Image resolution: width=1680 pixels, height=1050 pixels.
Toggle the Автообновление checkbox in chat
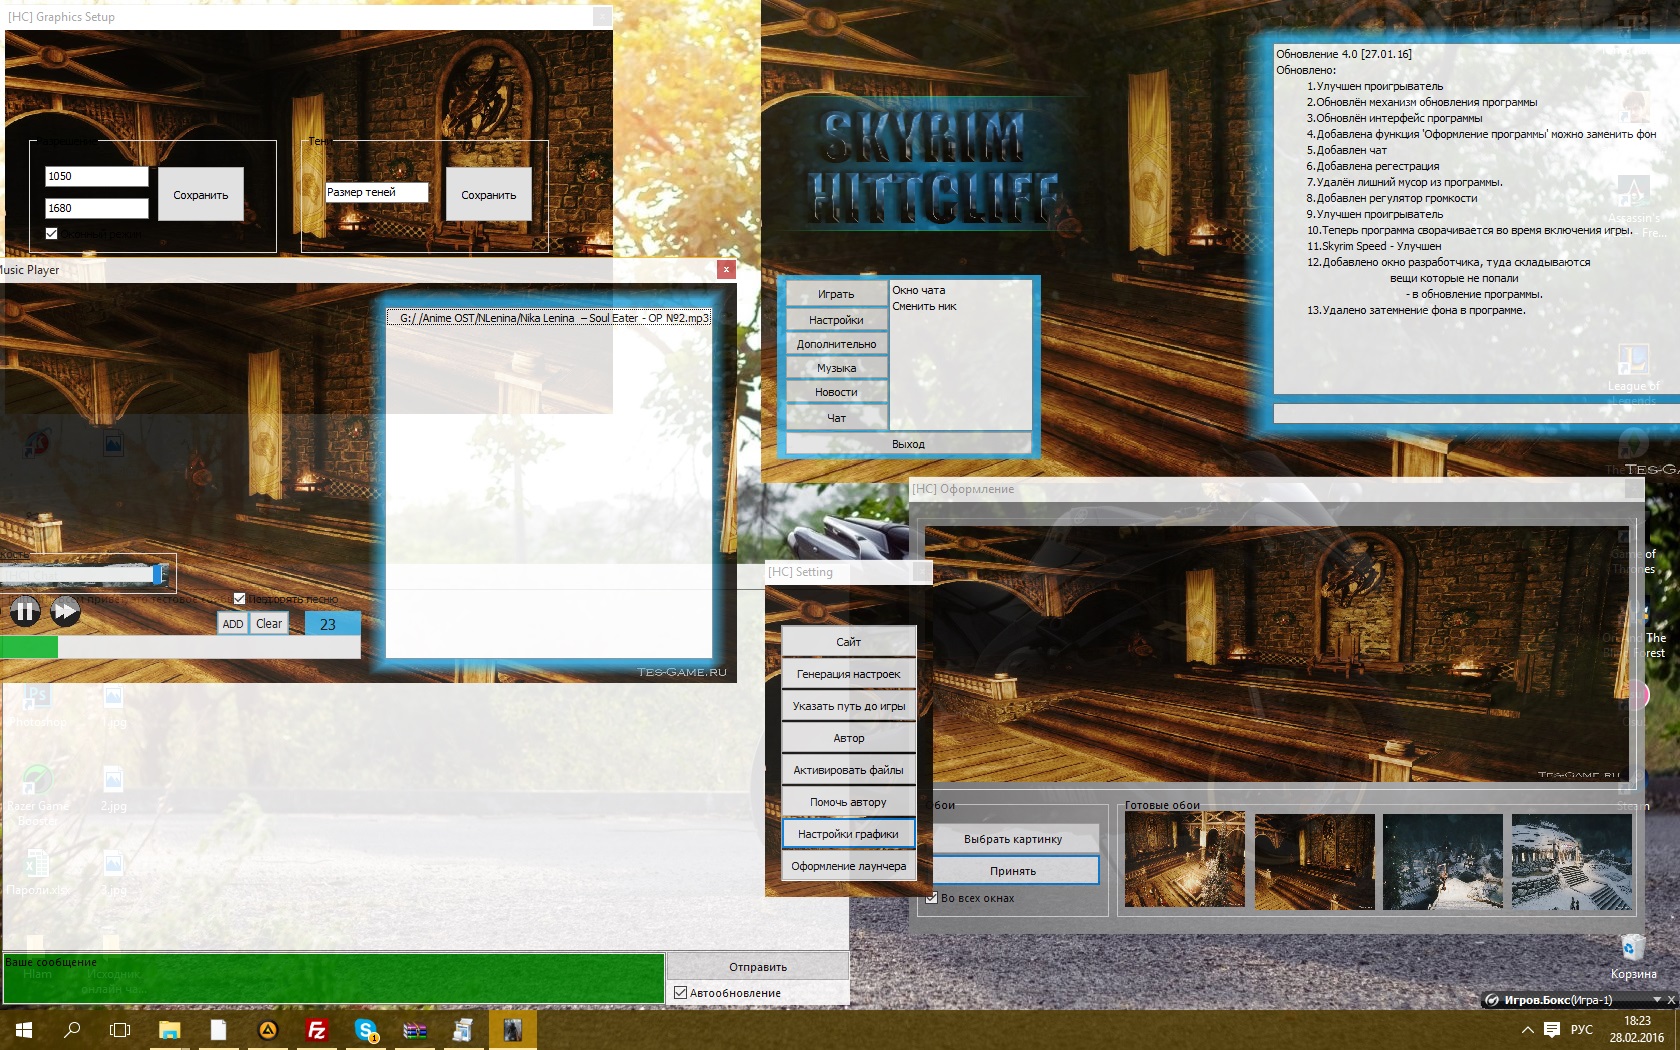[x=680, y=993]
